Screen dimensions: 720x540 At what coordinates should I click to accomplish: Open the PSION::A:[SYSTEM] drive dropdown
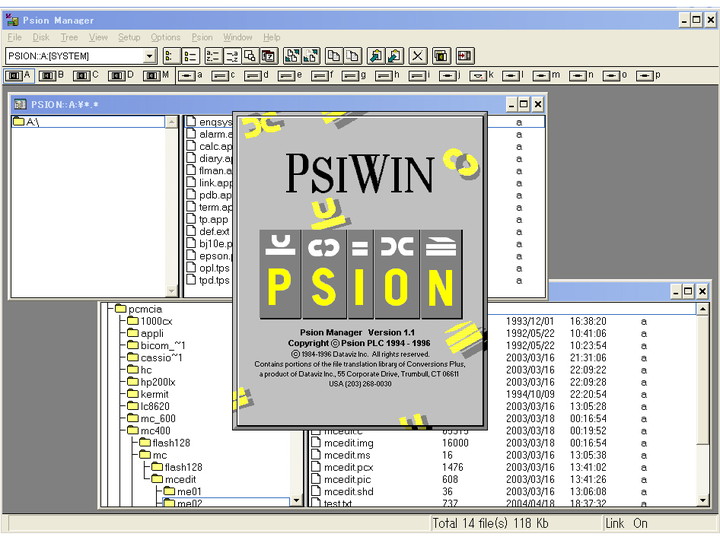[x=149, y=56]
